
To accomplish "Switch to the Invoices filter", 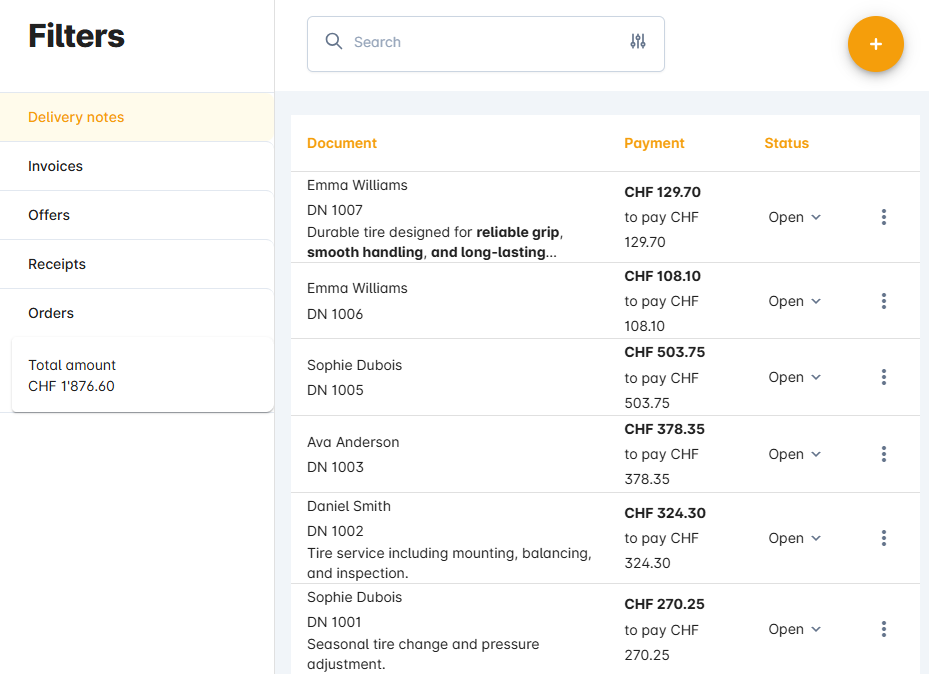I will [x=137, y=166].
